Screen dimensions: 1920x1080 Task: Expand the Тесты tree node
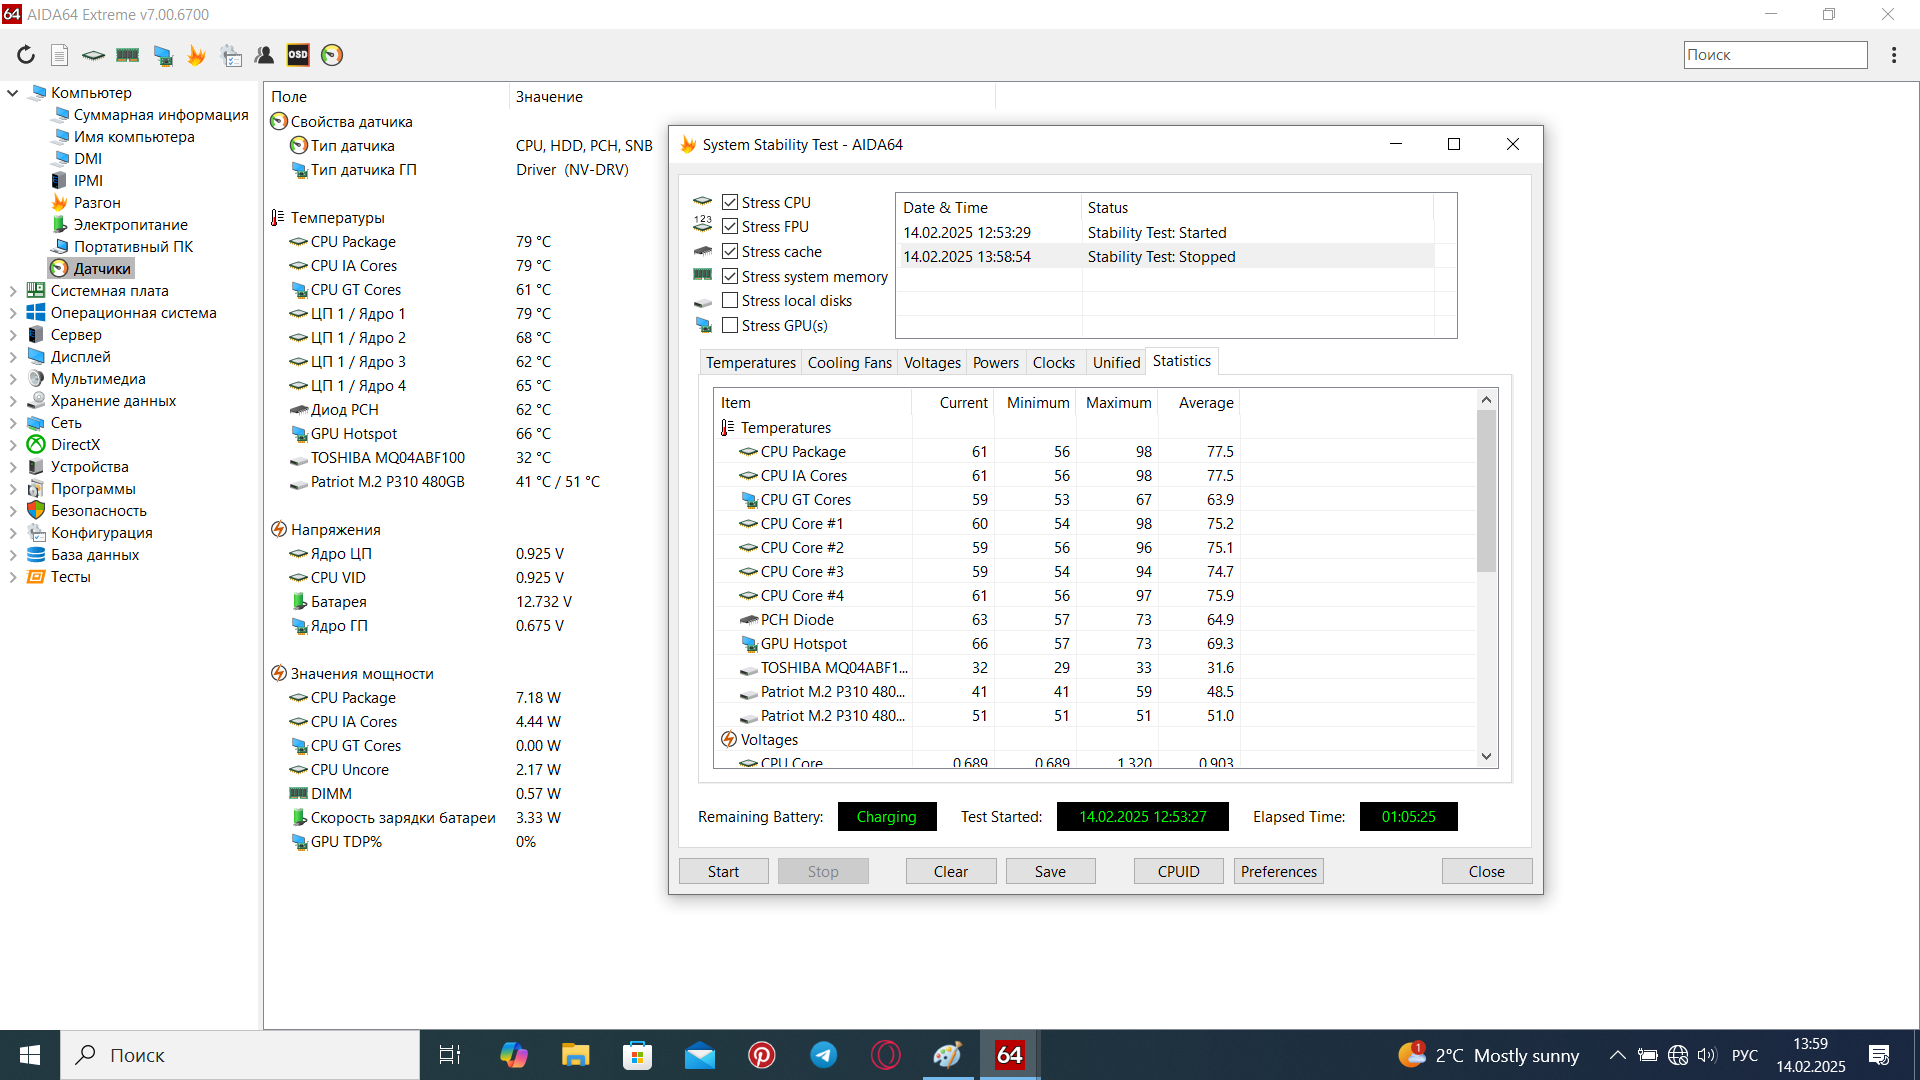(13, 577)
